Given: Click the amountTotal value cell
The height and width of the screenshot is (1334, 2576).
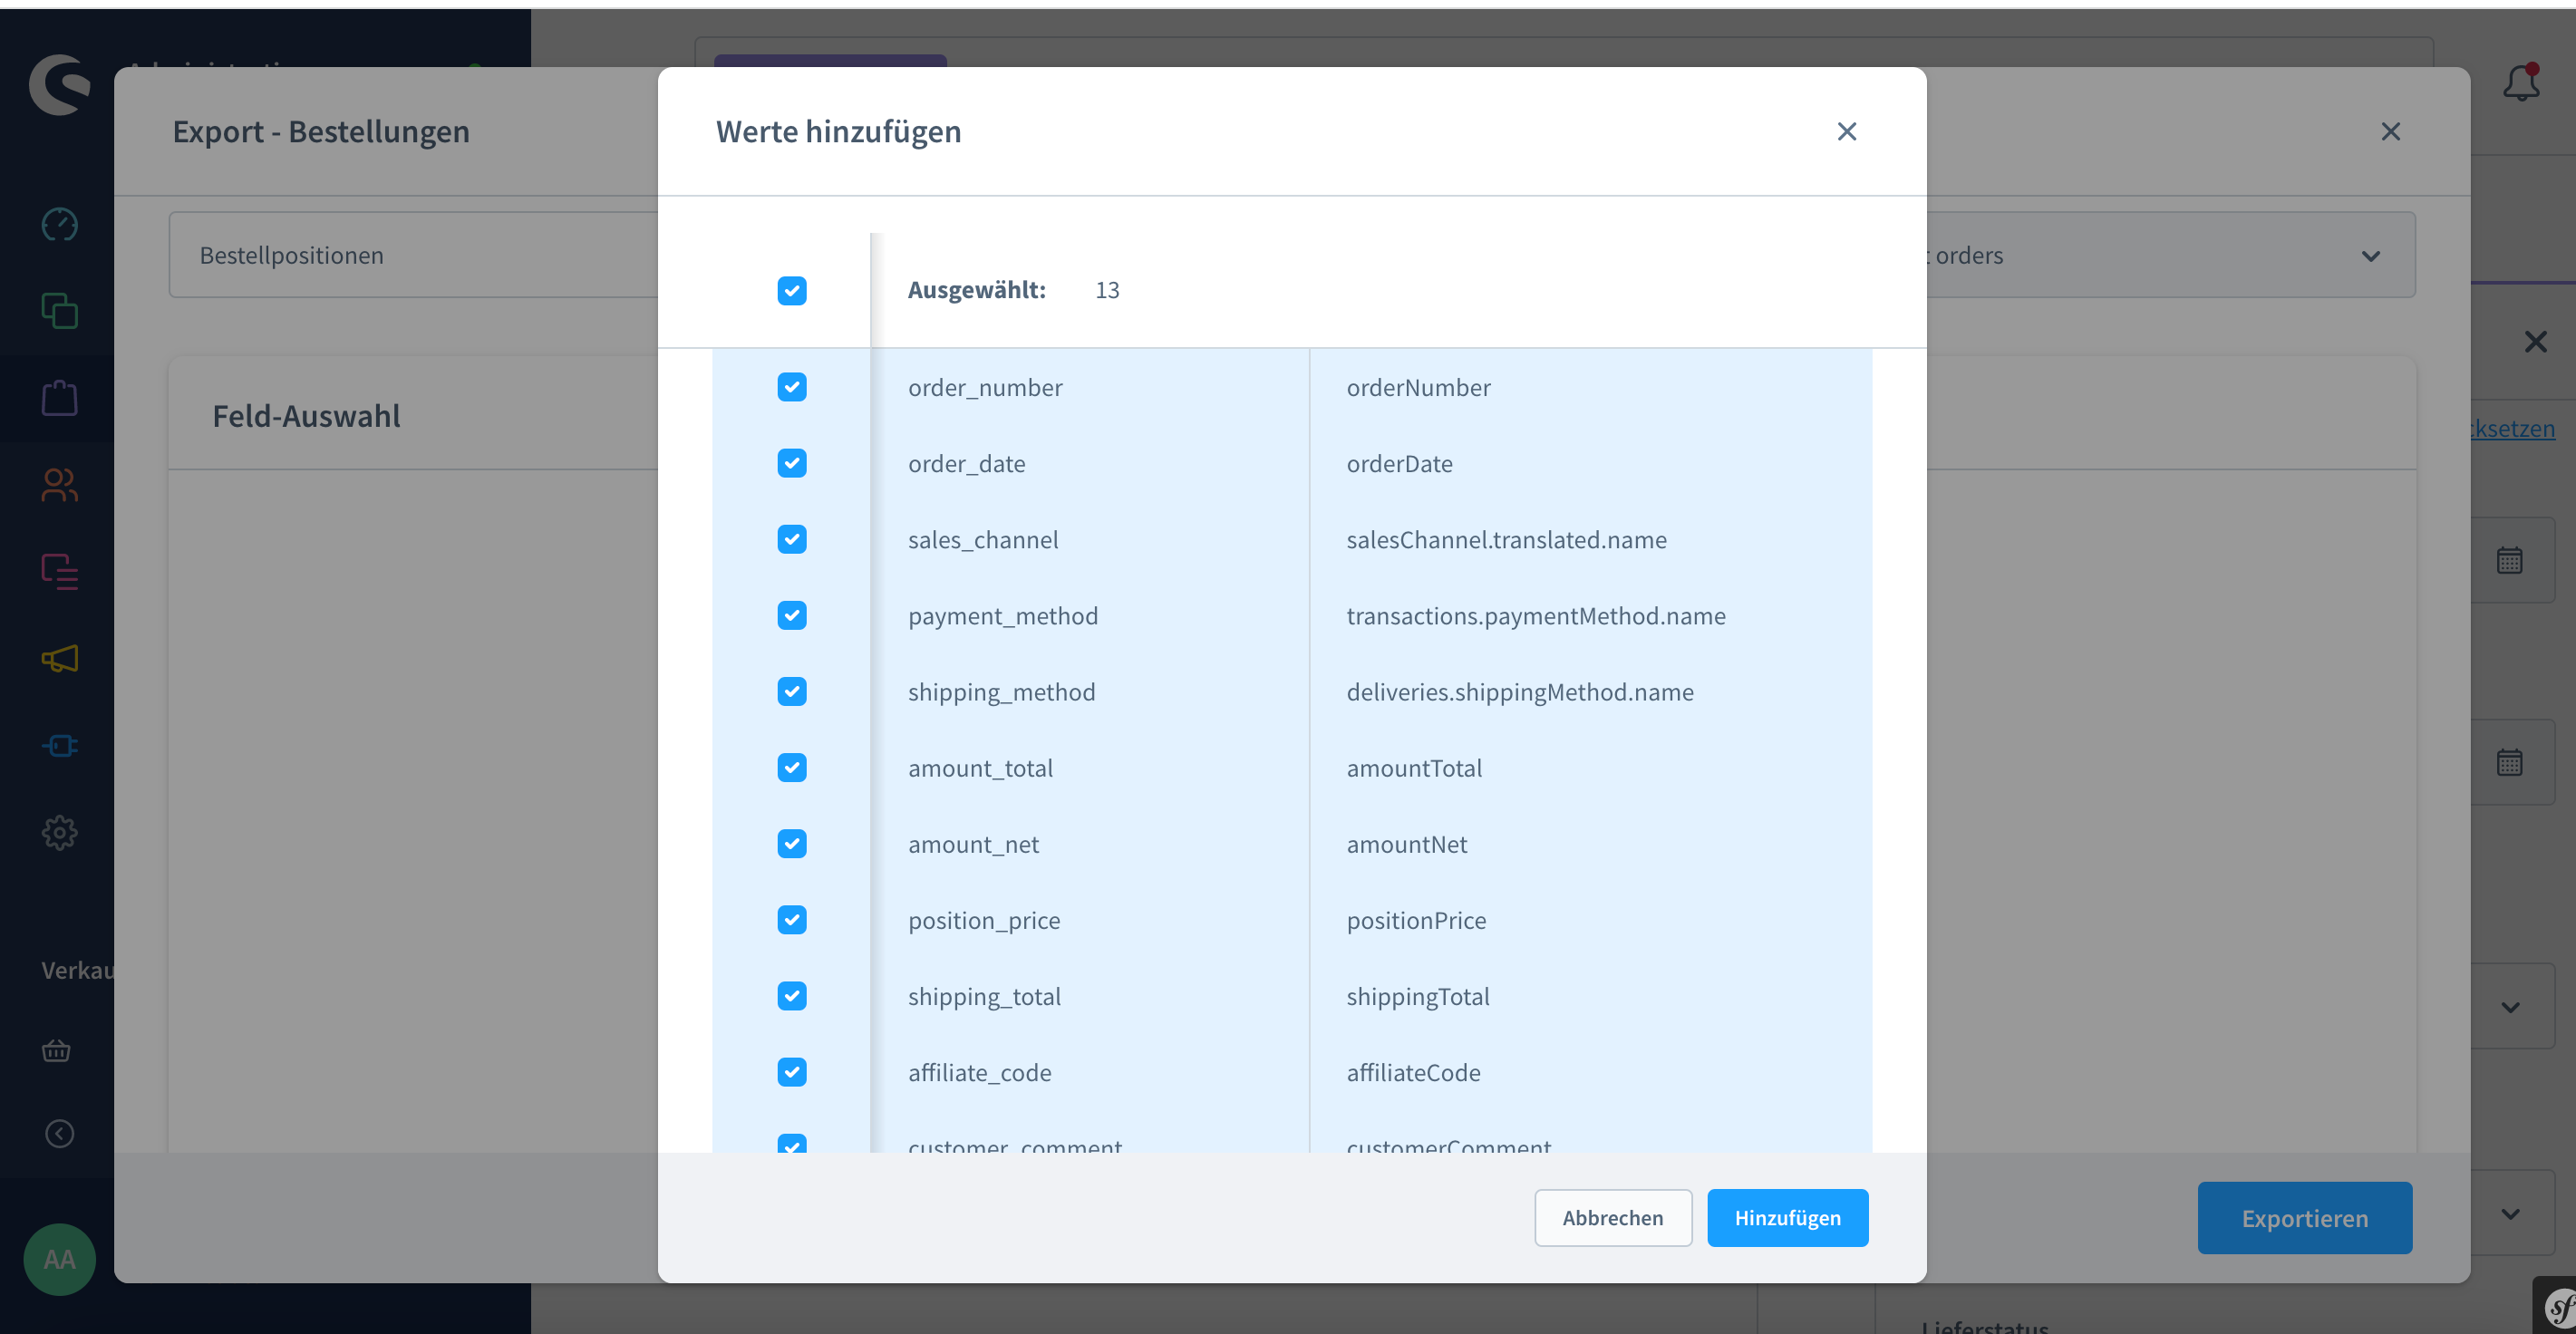Looking at the screenshot, I should click(1414, 767).
